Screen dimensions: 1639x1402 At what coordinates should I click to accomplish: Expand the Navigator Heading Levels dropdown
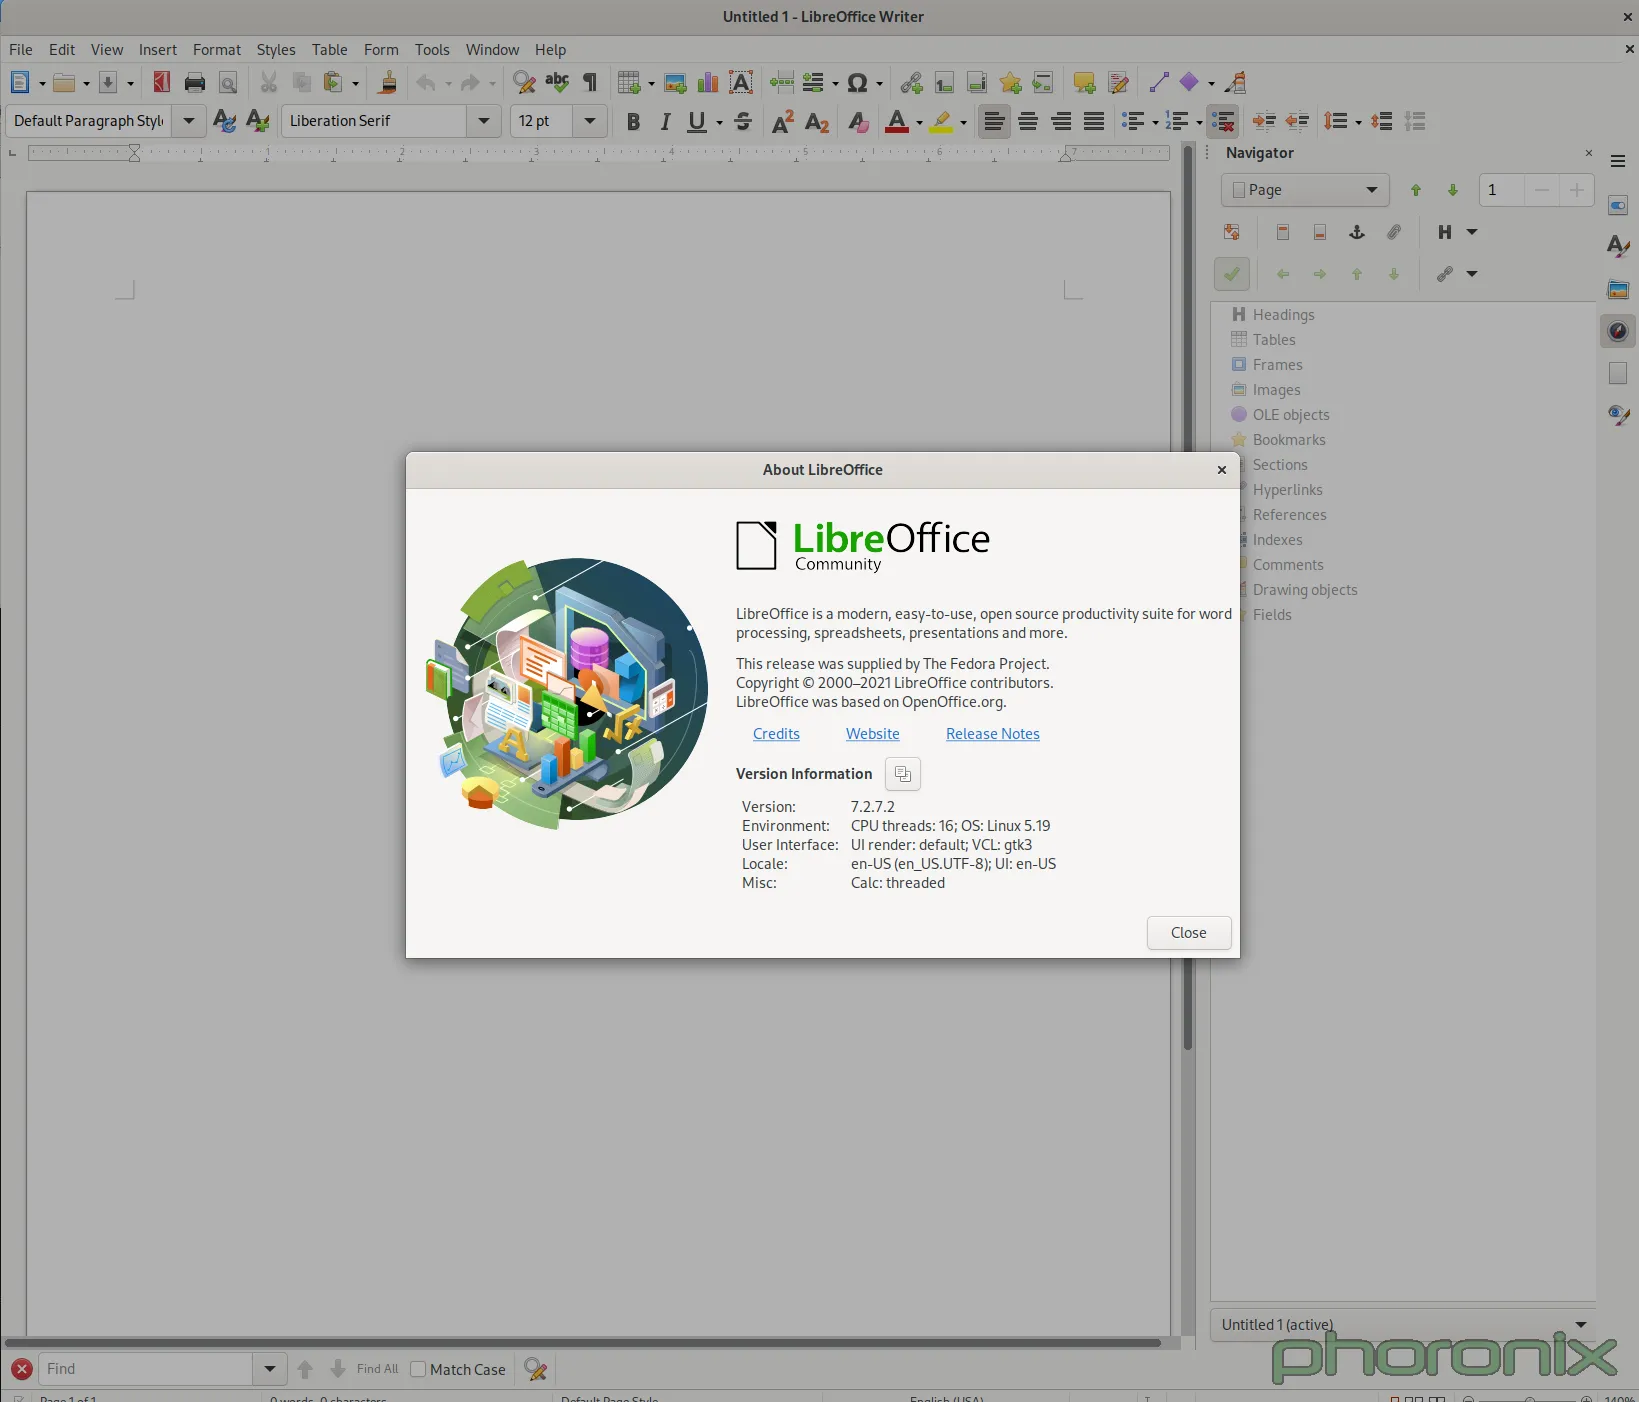coord(1472,232)
